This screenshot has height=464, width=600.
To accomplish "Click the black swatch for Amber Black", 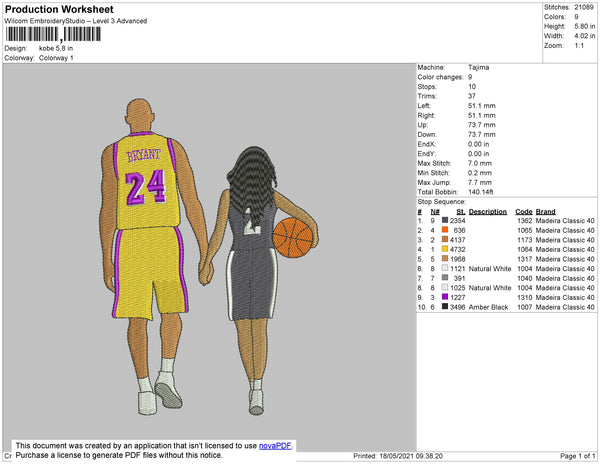I will click(445, 306).
